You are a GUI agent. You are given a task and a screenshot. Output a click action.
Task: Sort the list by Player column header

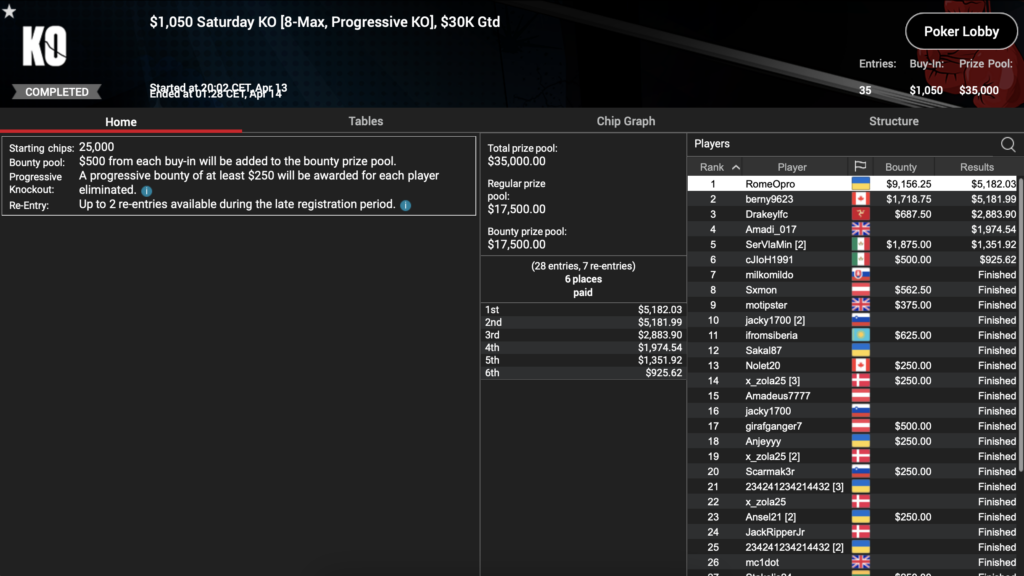coord(791,167)
